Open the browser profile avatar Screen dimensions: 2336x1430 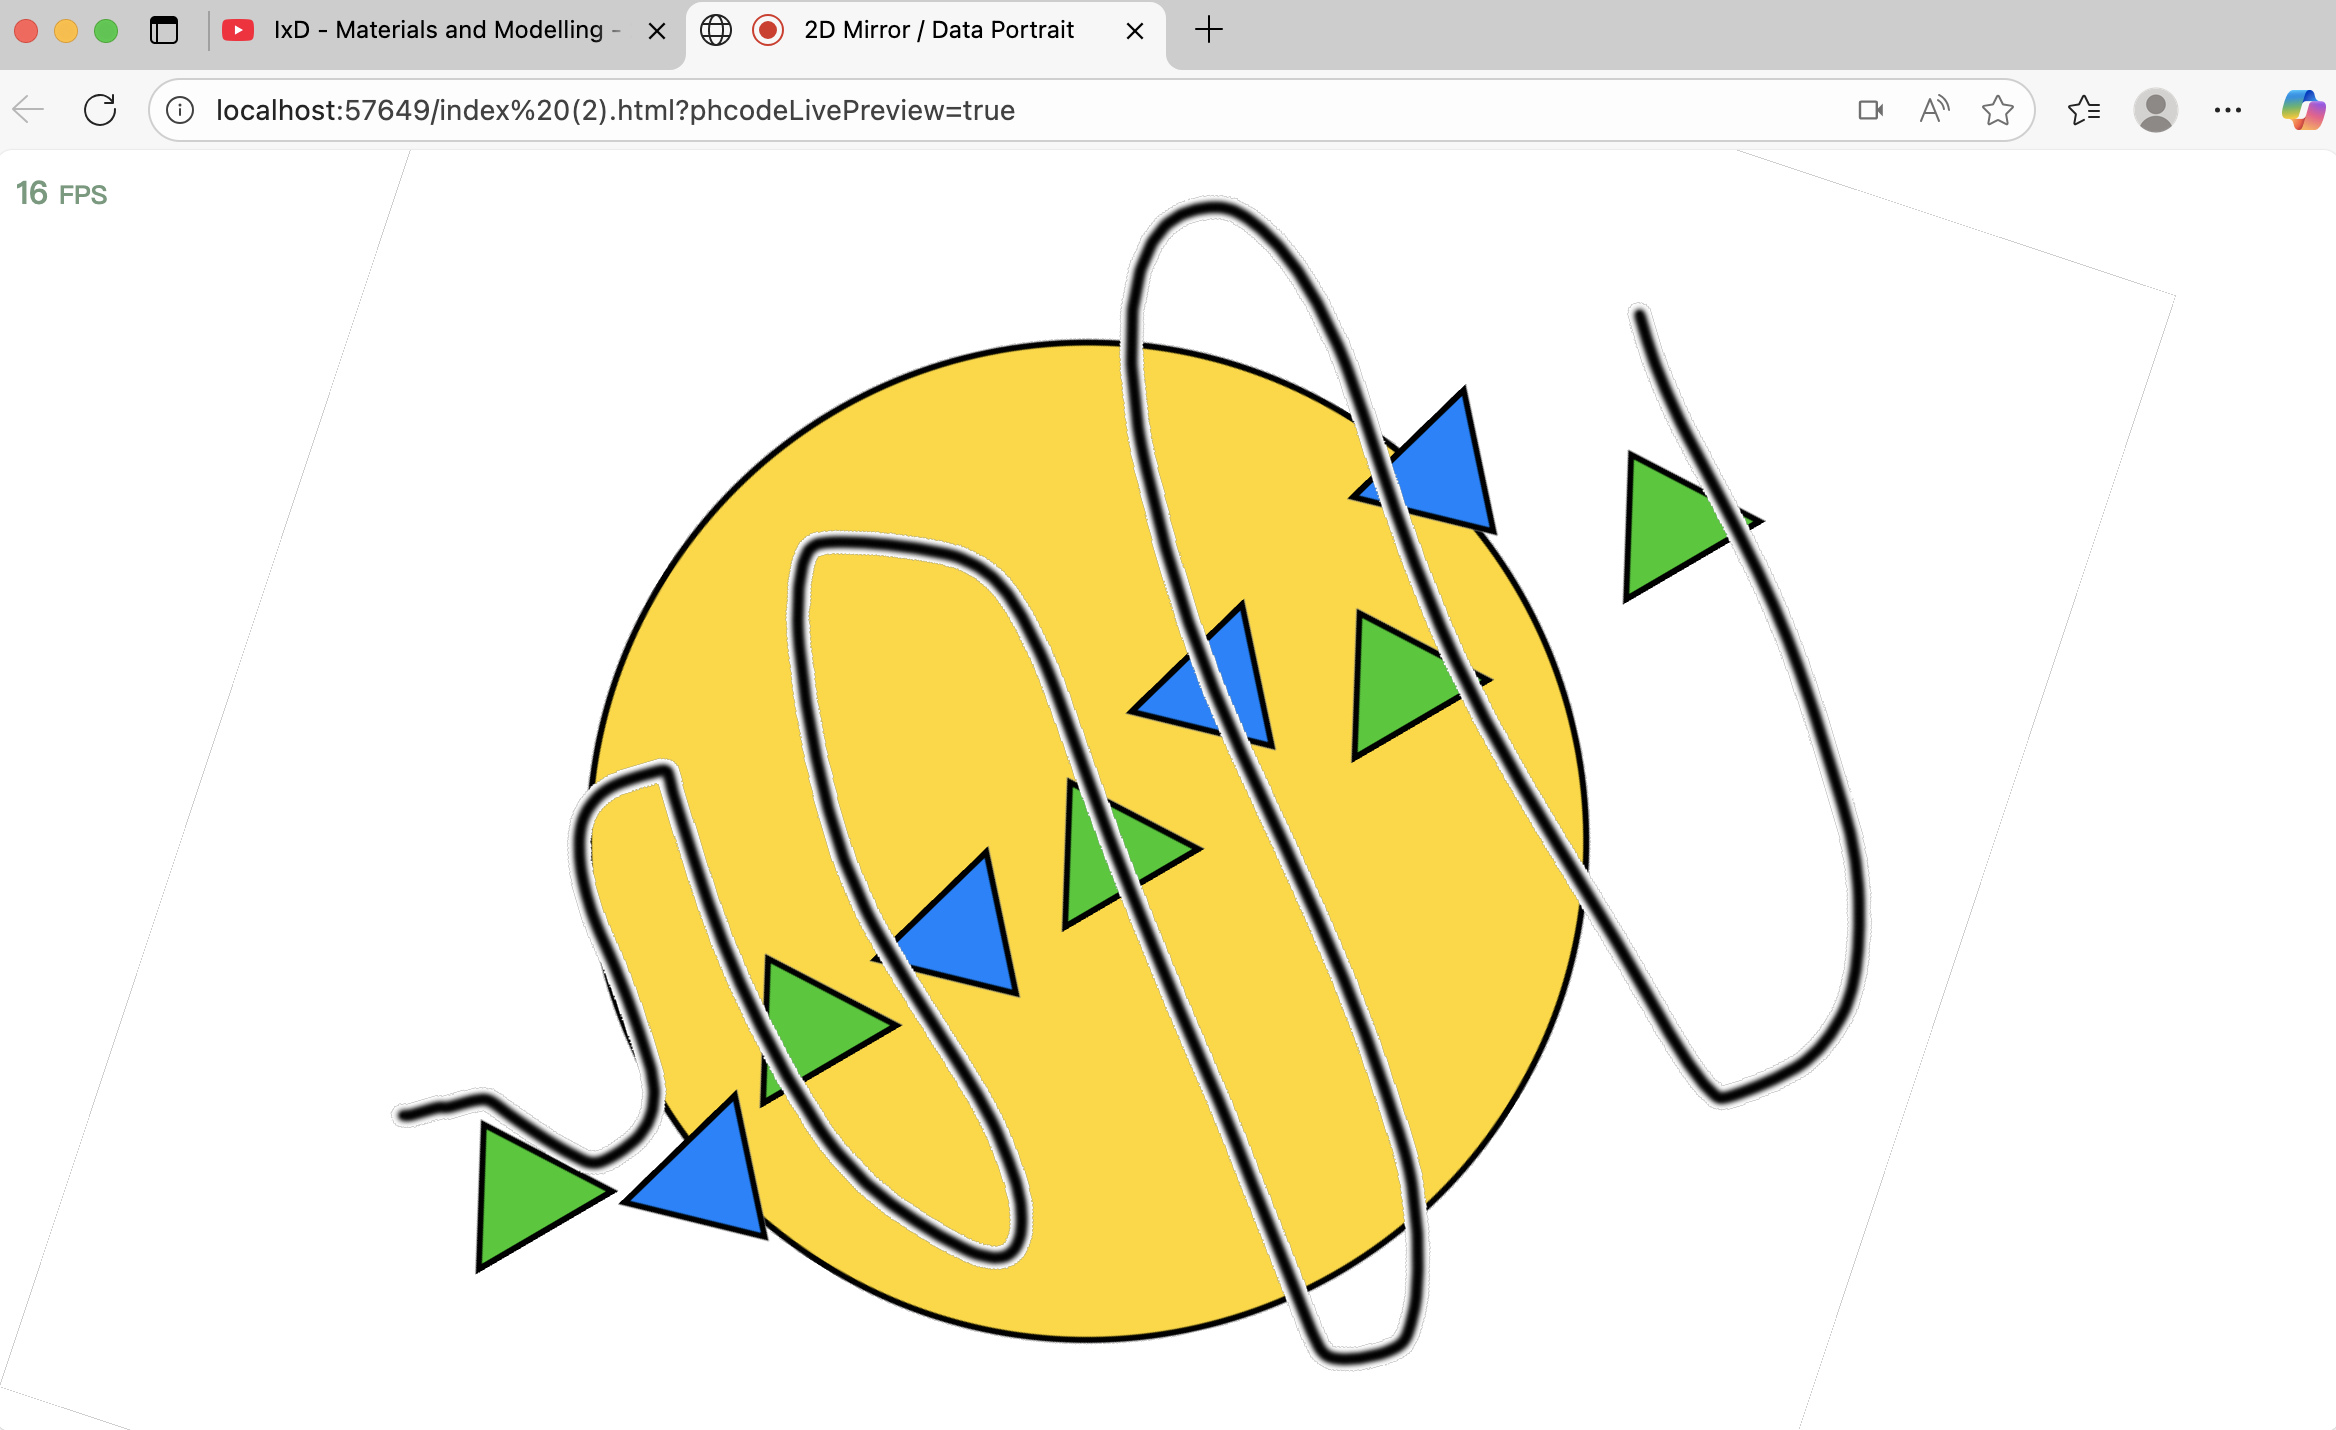2156,110
